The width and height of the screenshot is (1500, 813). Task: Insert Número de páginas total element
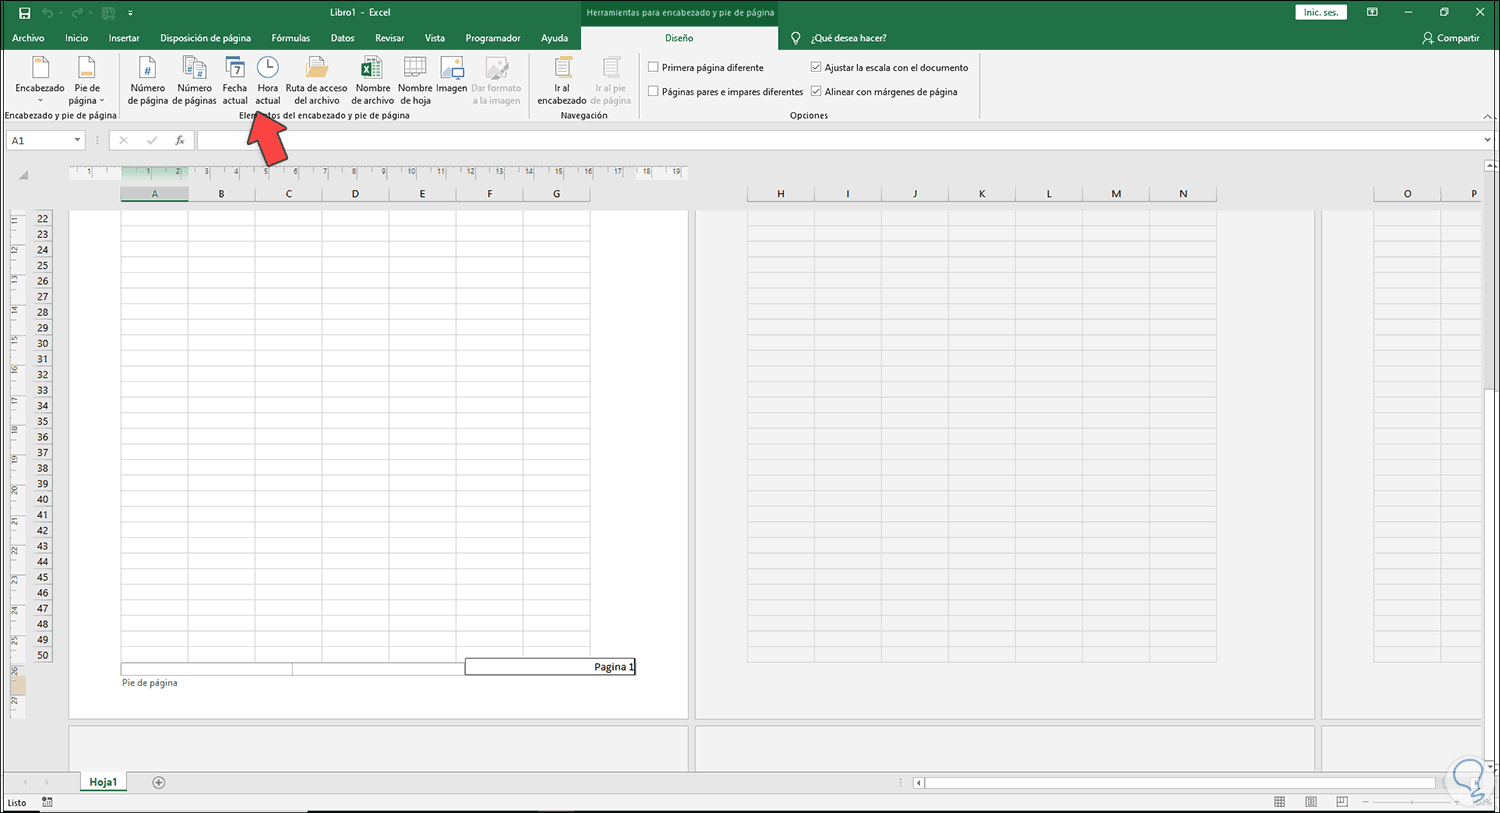point(194,81)
